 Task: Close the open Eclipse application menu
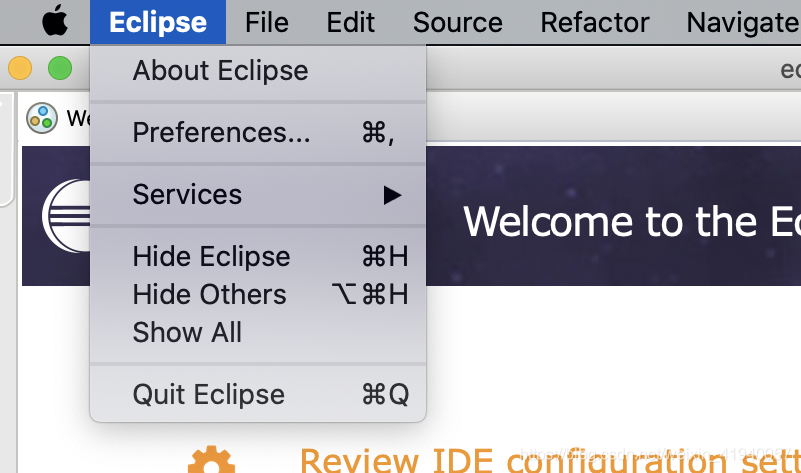pyautogui.click(x=158, y=22)
